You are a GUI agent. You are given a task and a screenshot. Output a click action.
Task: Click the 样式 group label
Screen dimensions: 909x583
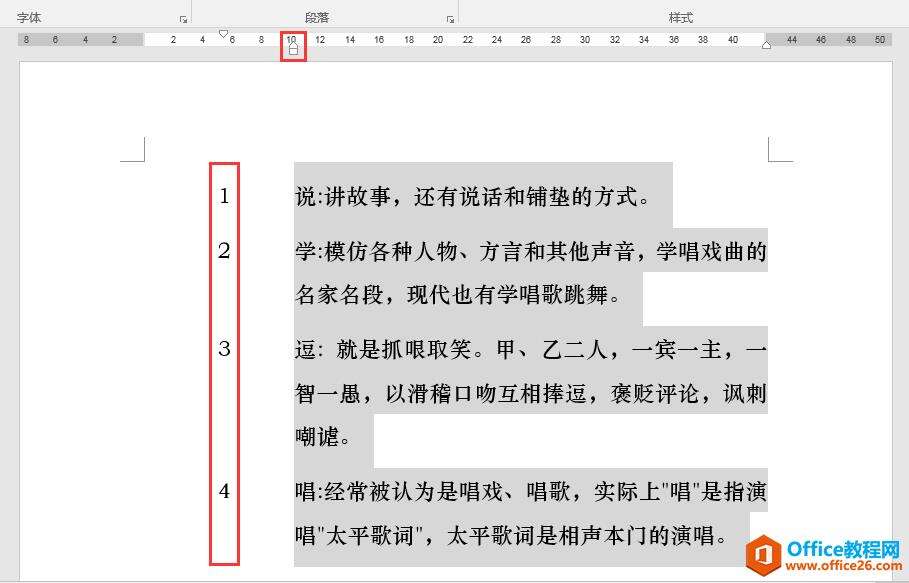coord(681,18)
